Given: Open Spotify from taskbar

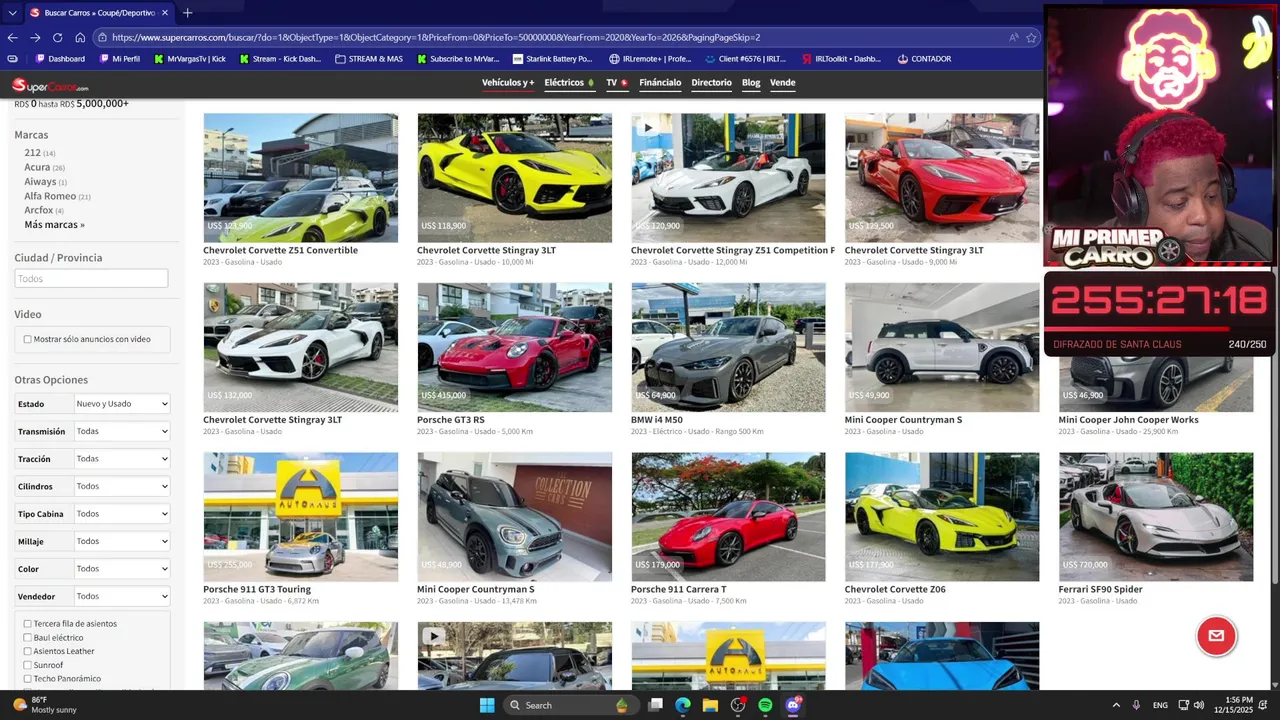Looking at the screenshot, I should [765, 705].
